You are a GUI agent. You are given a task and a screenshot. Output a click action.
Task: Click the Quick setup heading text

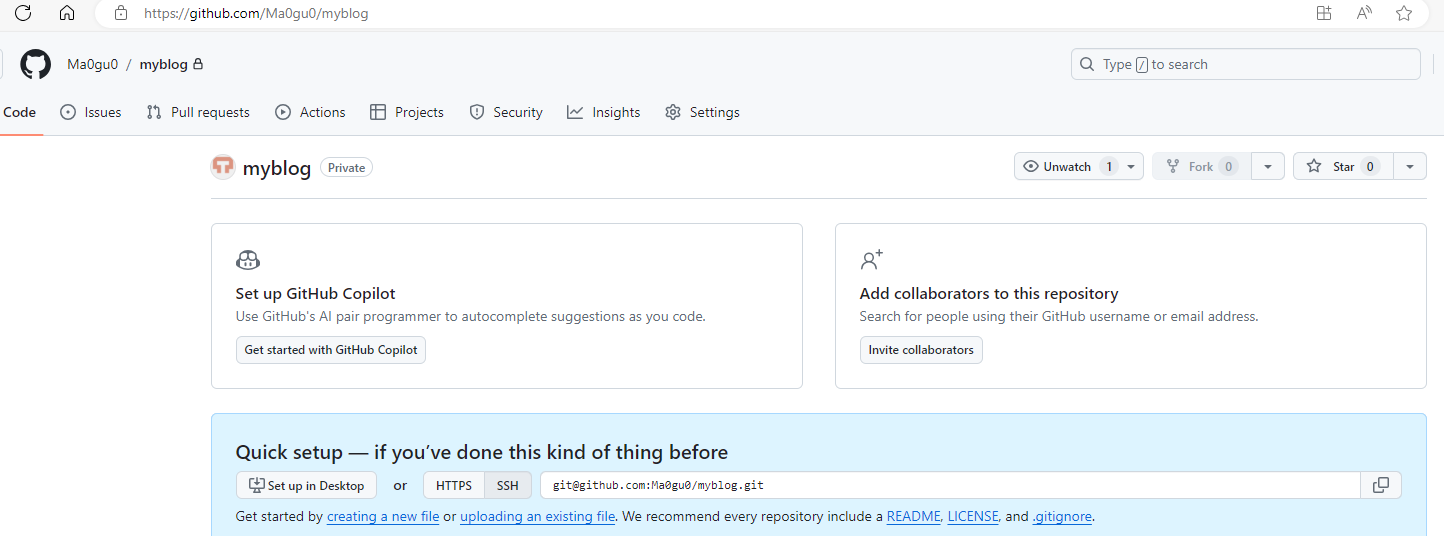[482, 452]
